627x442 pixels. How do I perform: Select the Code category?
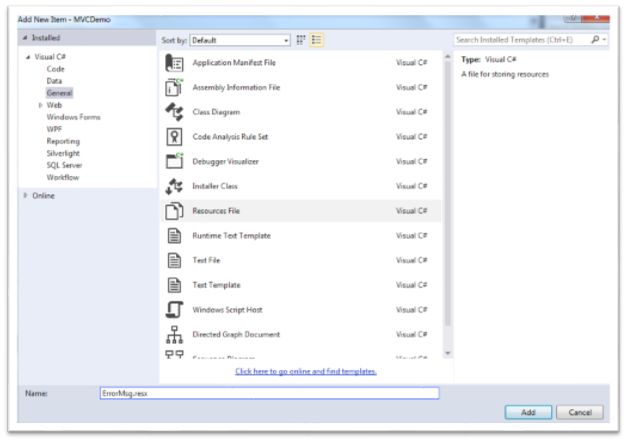[x=55, y=69]
